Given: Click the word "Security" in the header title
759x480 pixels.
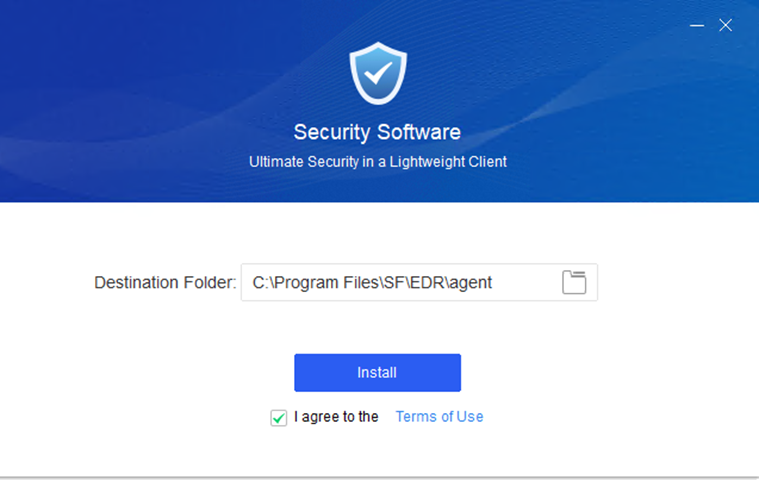Looking at the screenshot, I should coord(331,132).
